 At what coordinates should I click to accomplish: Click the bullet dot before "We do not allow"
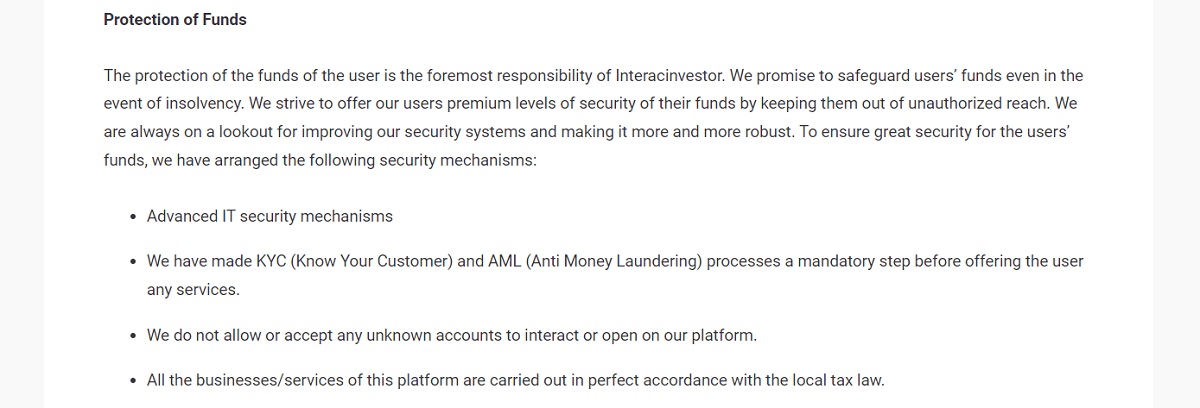click(133, 336)
